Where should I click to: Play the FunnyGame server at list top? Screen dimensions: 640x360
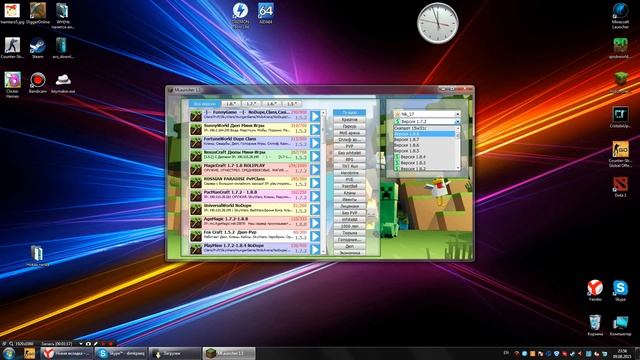[x=315, y=116]
